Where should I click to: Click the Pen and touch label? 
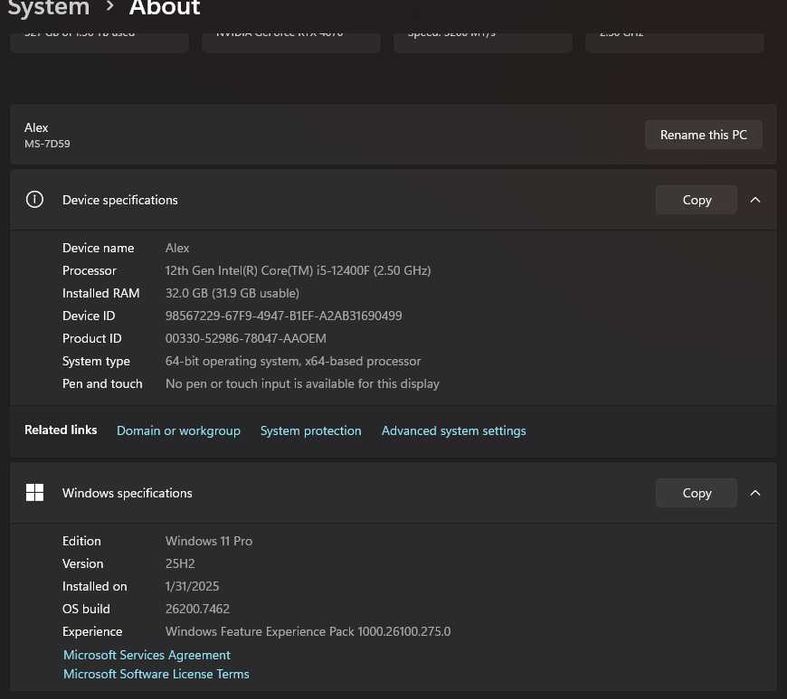(102, 384)
